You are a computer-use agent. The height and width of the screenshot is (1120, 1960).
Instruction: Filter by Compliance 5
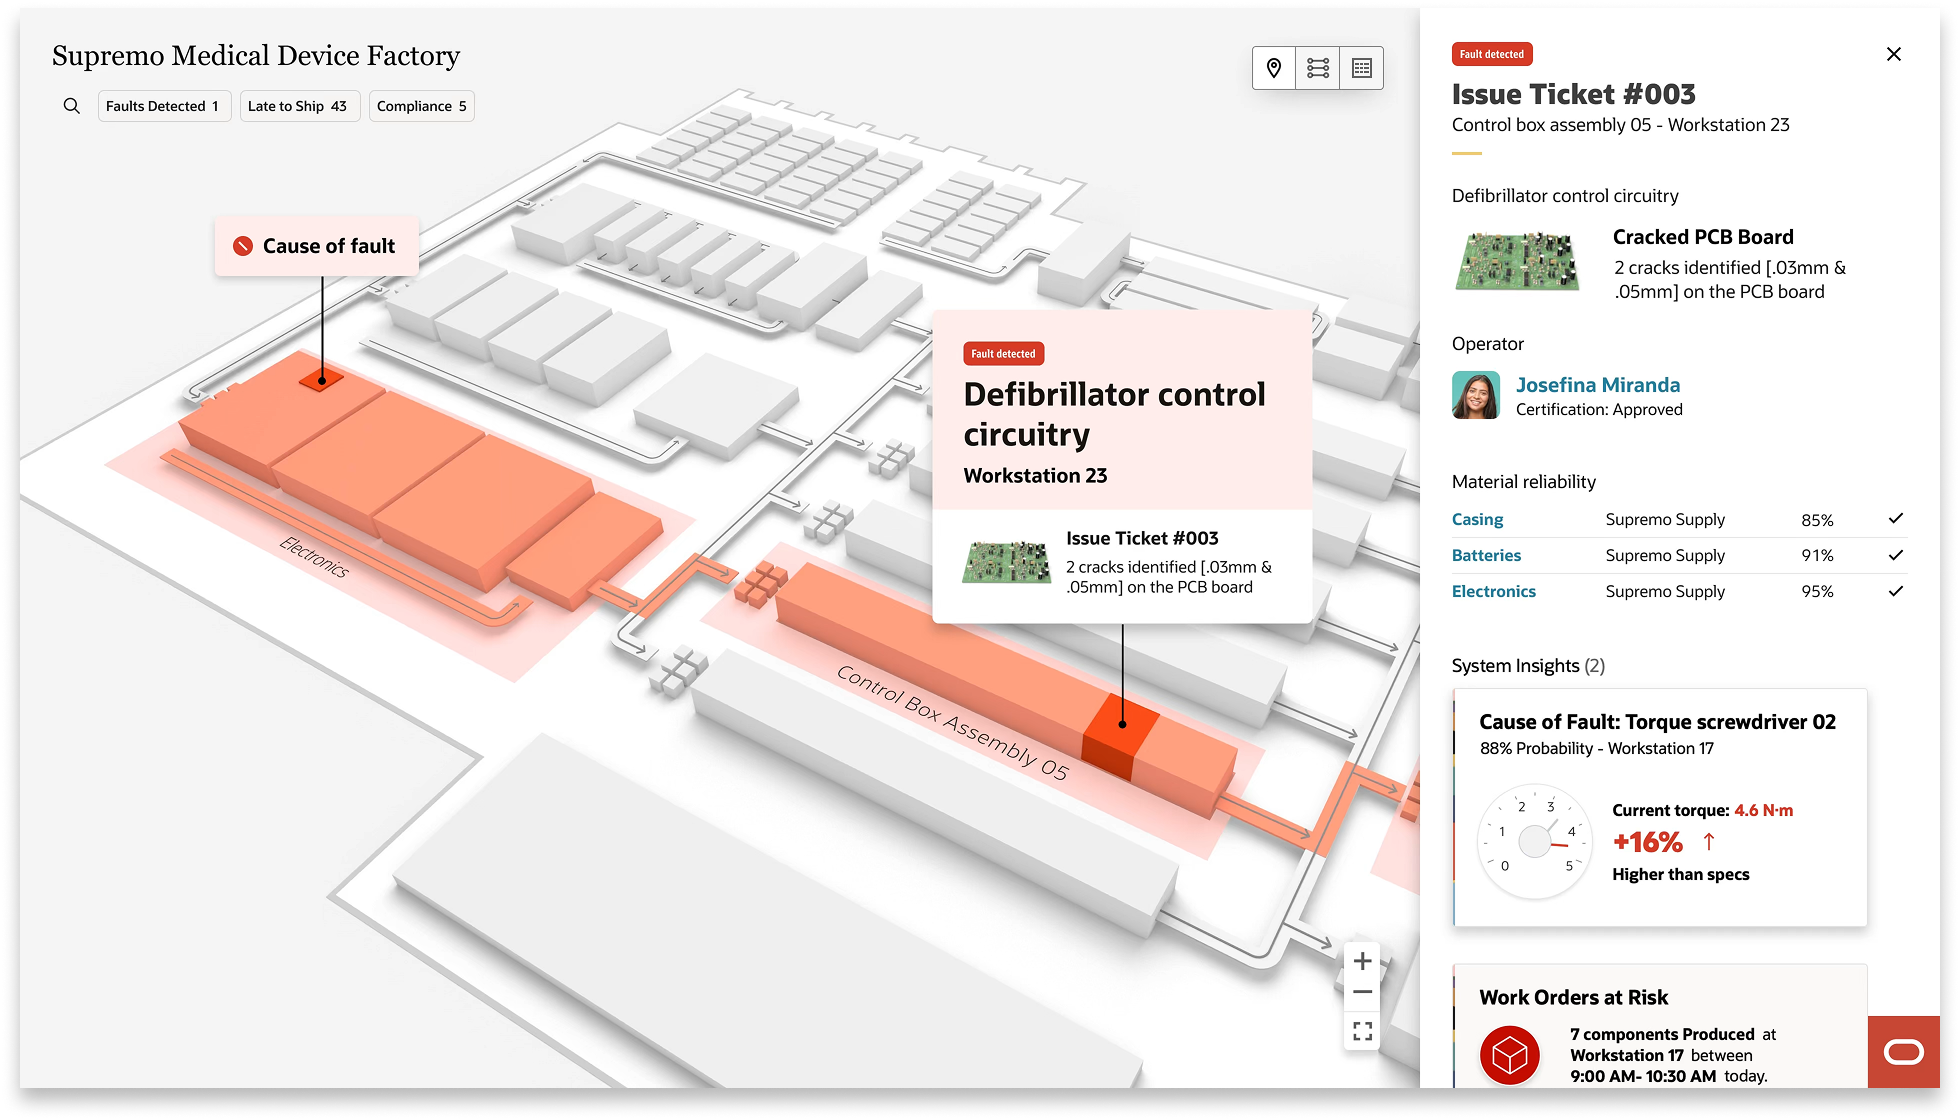pos(421,106)
